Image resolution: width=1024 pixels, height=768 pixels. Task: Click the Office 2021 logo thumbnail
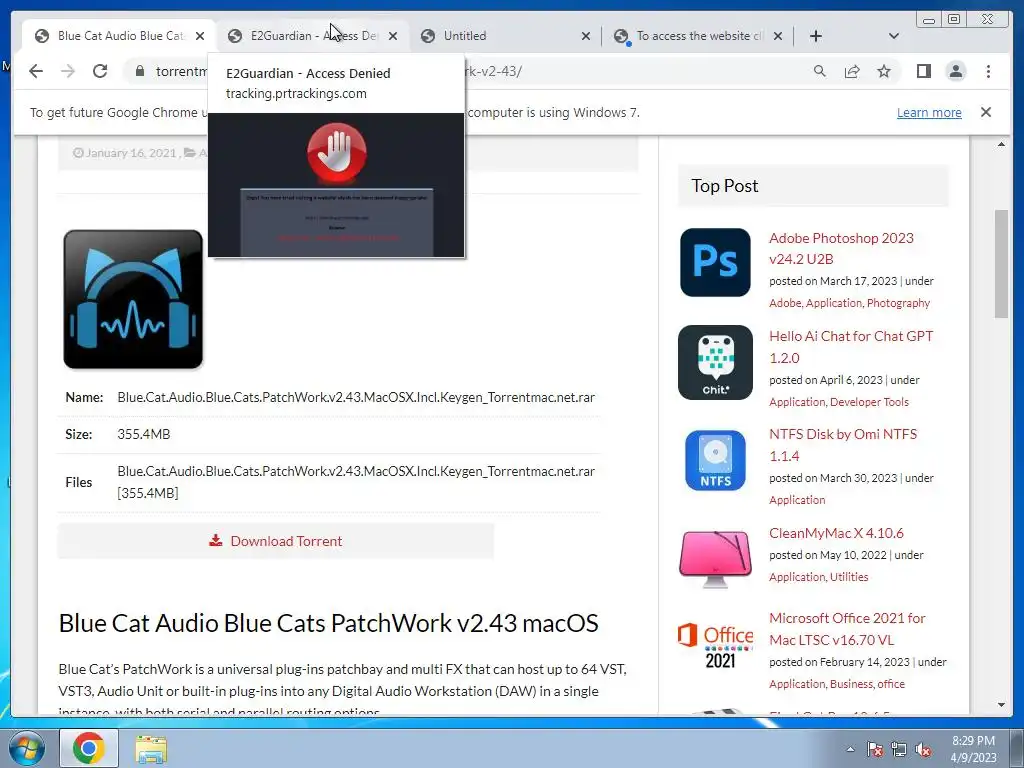click(x=715, y=646)
